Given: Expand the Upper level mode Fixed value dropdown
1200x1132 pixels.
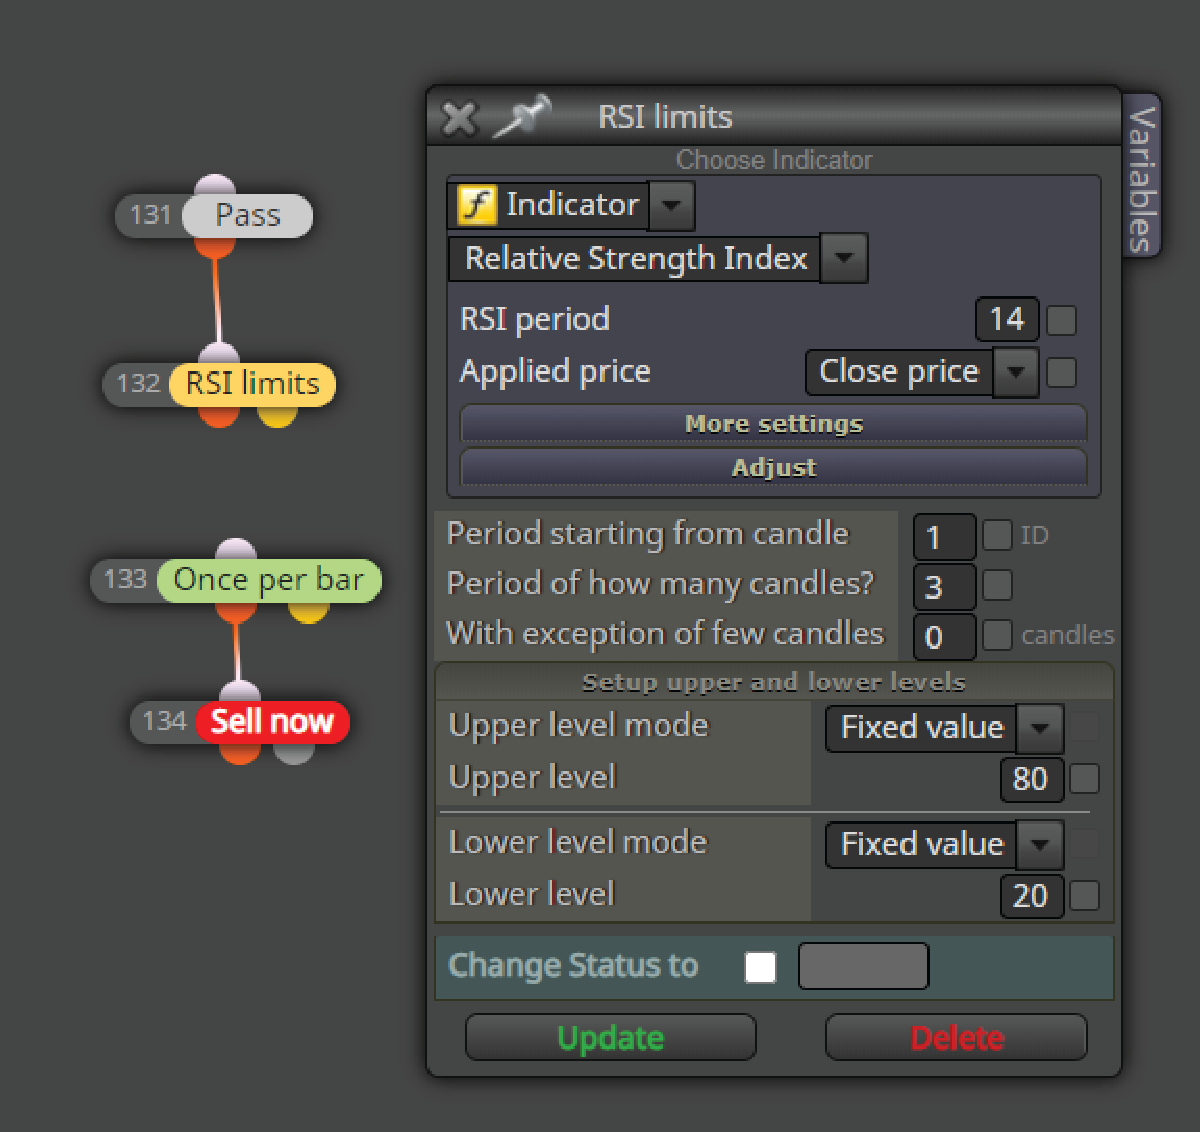Looking at the screenshot, I should [x=1040, y=728].
